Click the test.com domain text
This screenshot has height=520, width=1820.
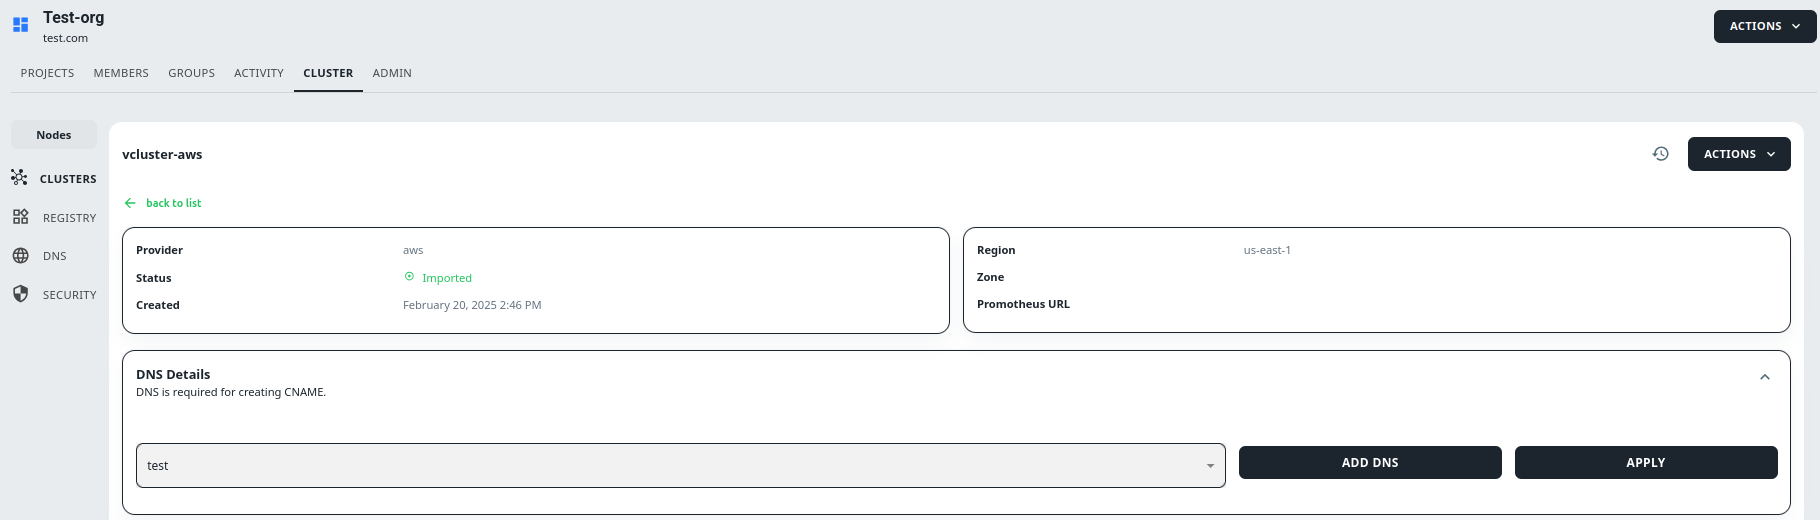pyautogui.click(x=65, y=38)
